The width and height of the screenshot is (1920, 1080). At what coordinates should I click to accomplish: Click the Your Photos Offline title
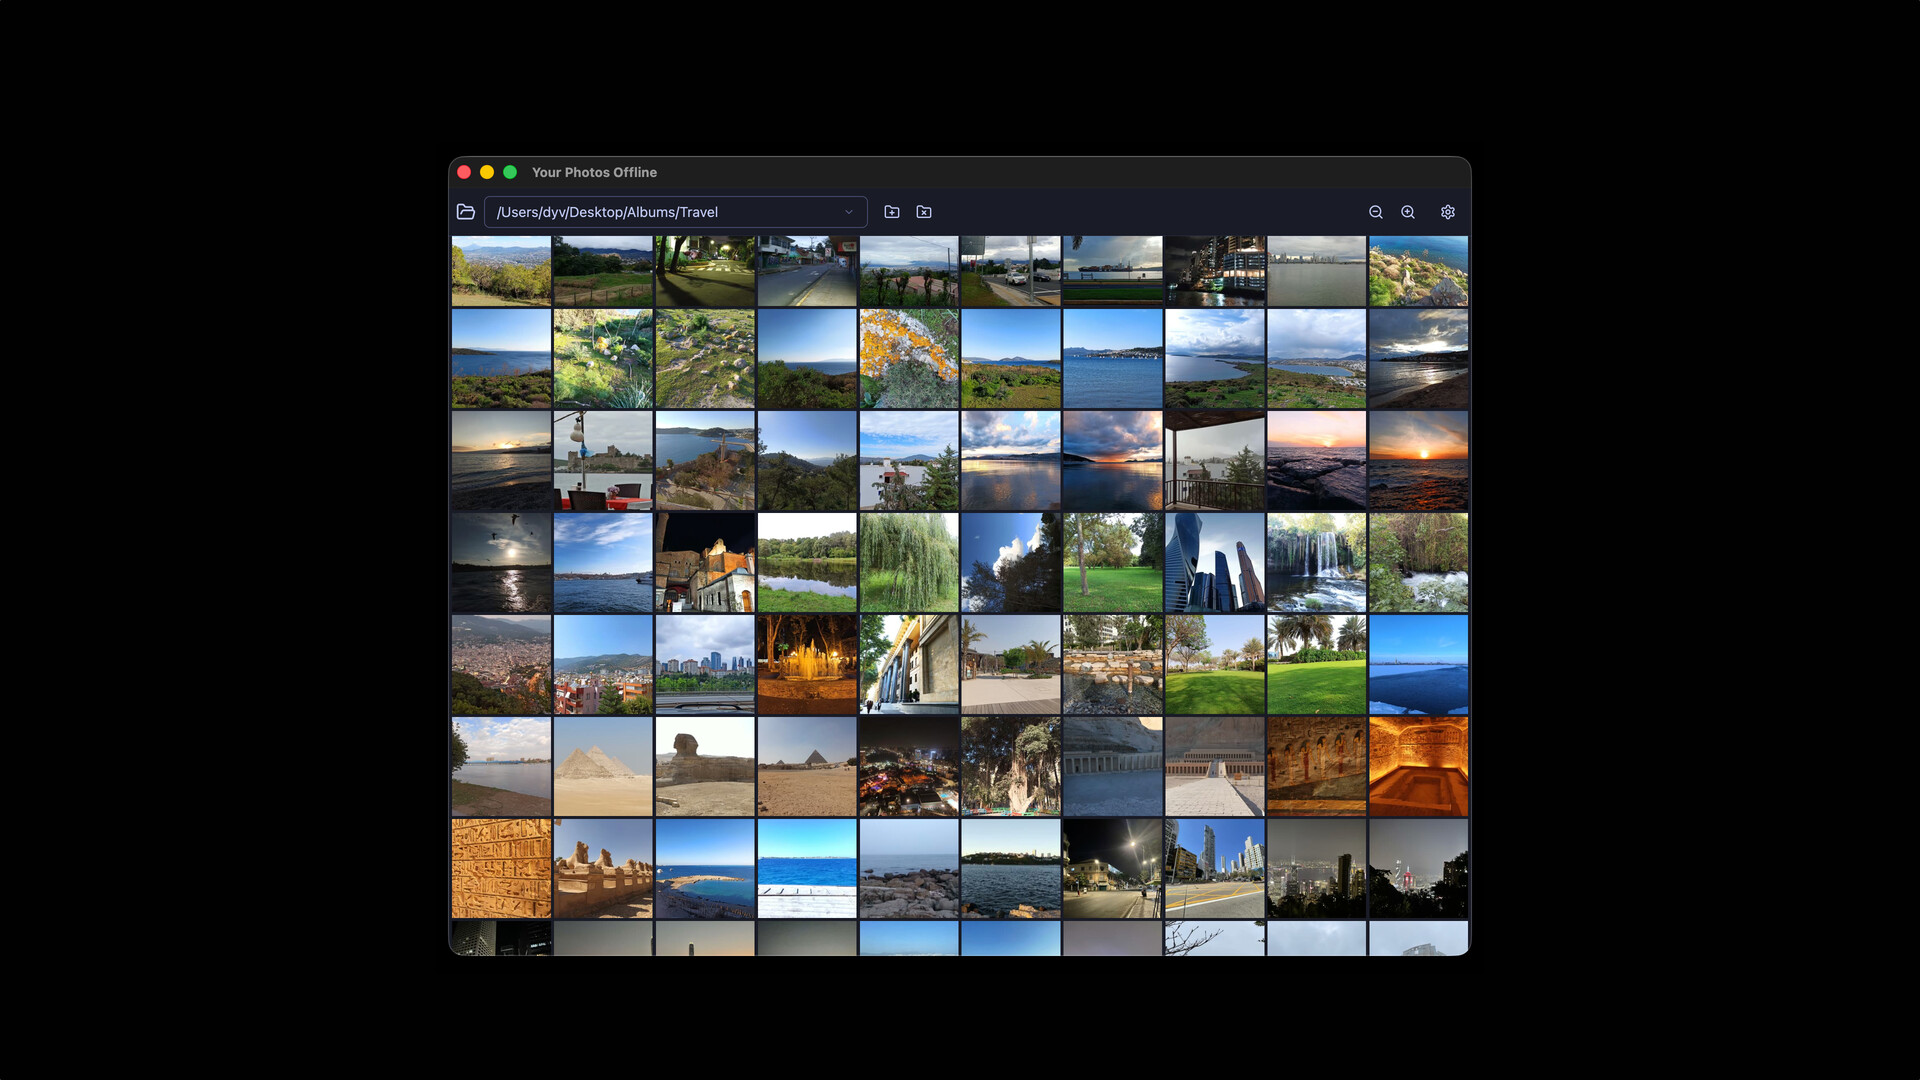pyautogui.click(x=594, y=172)
